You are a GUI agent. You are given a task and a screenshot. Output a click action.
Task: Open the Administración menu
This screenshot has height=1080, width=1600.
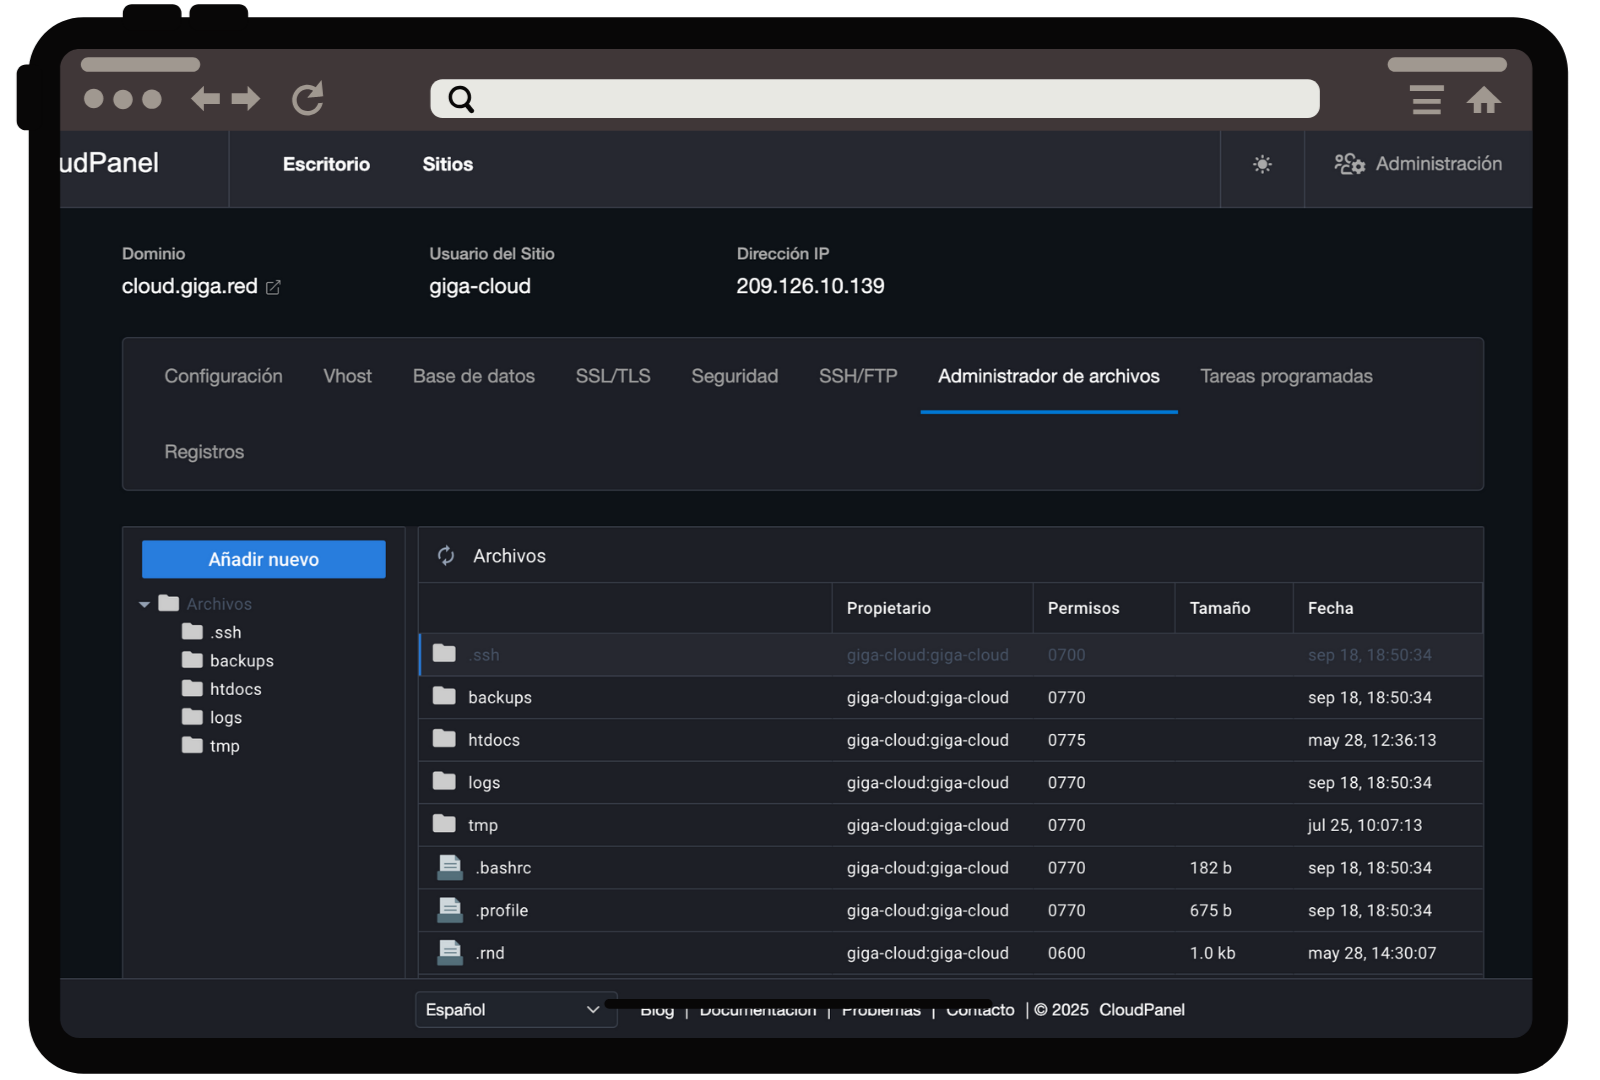pyautogui.click(x=1418, y=164)
